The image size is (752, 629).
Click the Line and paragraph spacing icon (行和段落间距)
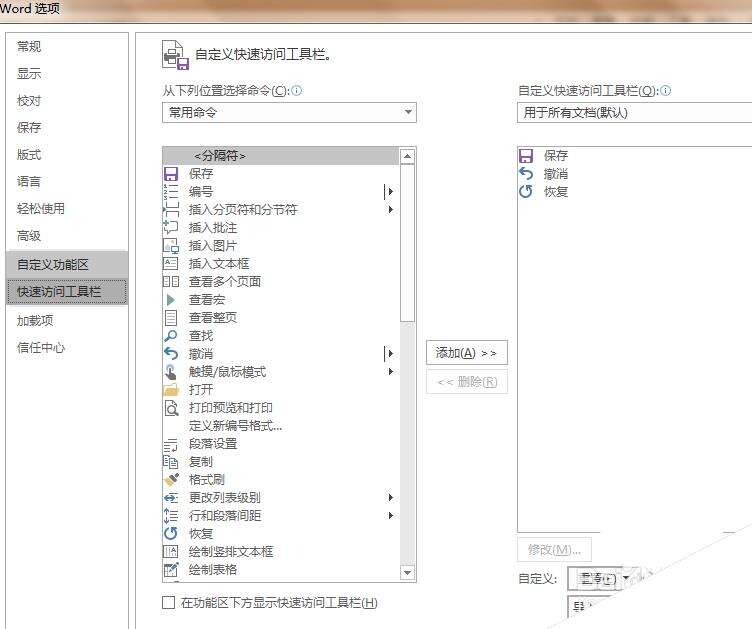tap(171, 516)
